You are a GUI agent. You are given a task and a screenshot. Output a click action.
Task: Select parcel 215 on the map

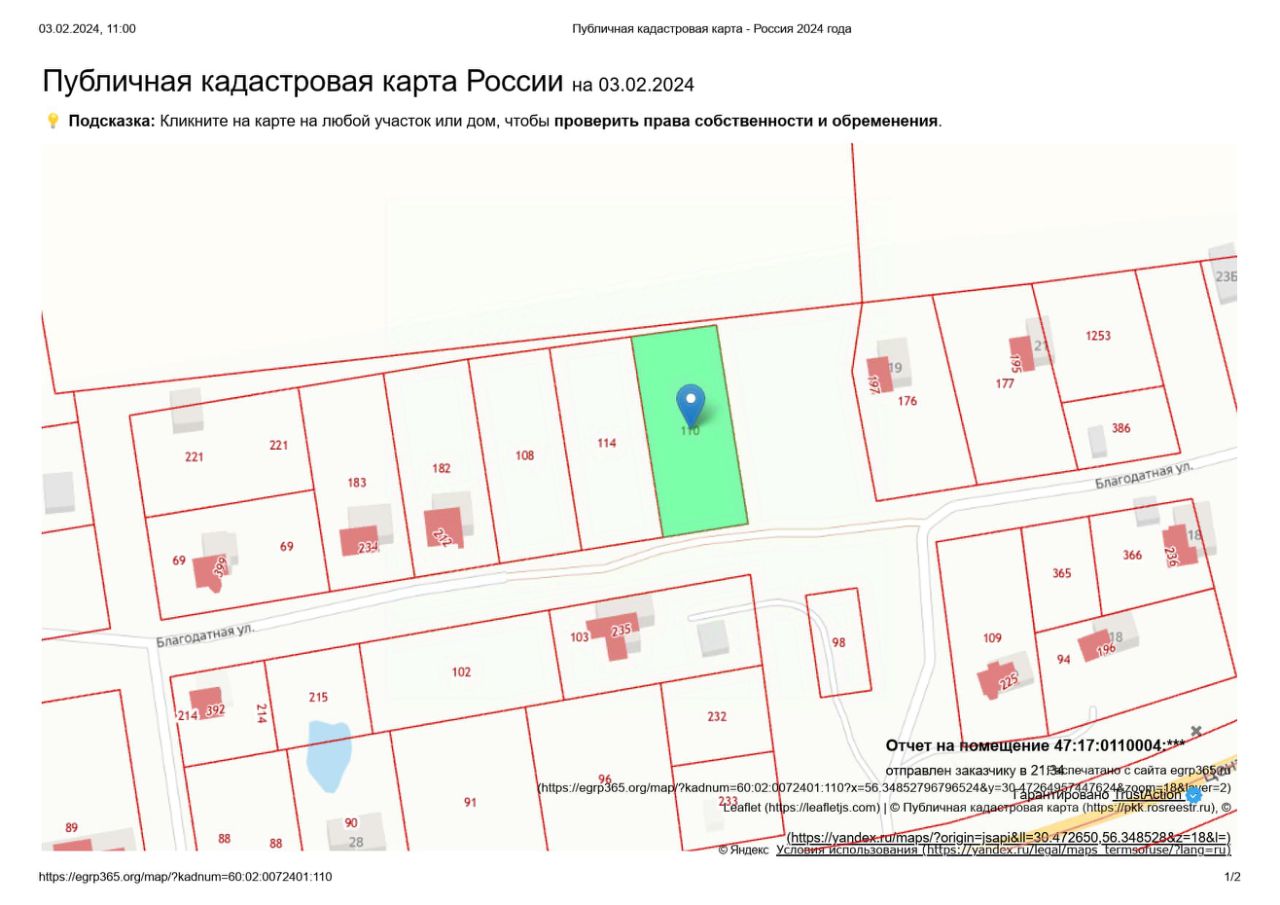[x=318, y=698]
